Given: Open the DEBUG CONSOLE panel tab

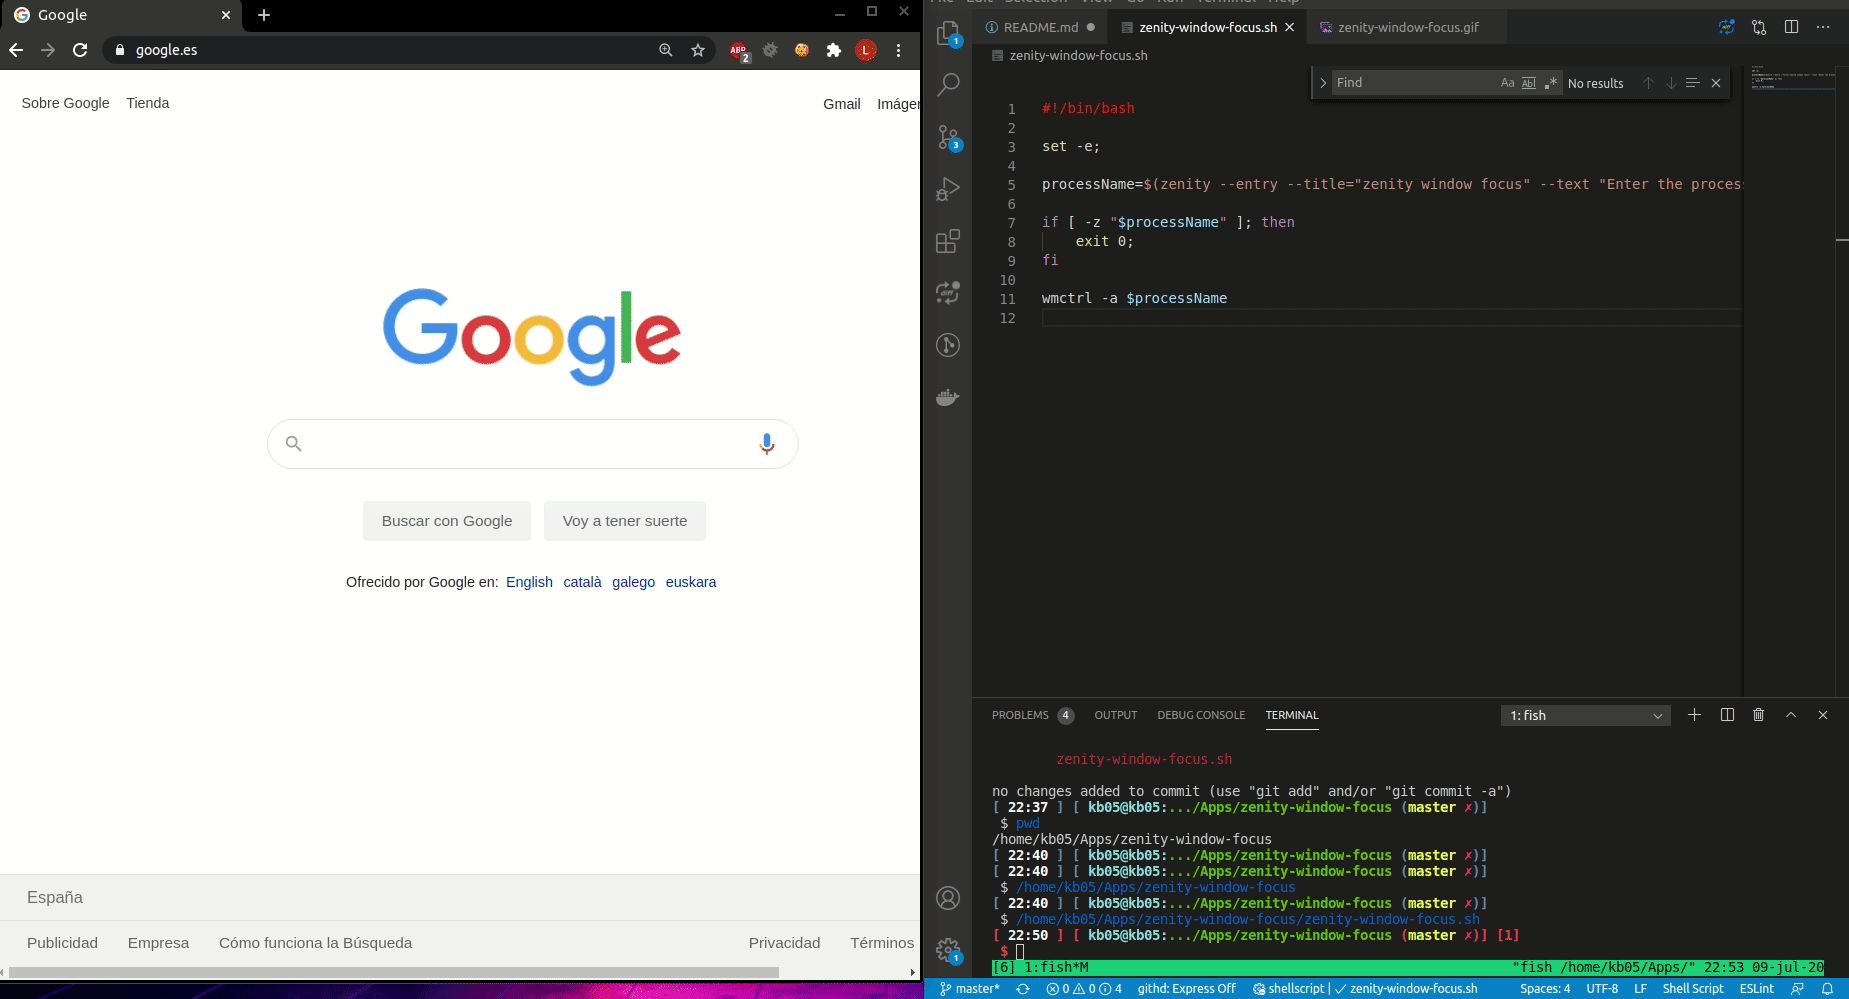Looking at the screenshot, I should (x=1201, y=715).
